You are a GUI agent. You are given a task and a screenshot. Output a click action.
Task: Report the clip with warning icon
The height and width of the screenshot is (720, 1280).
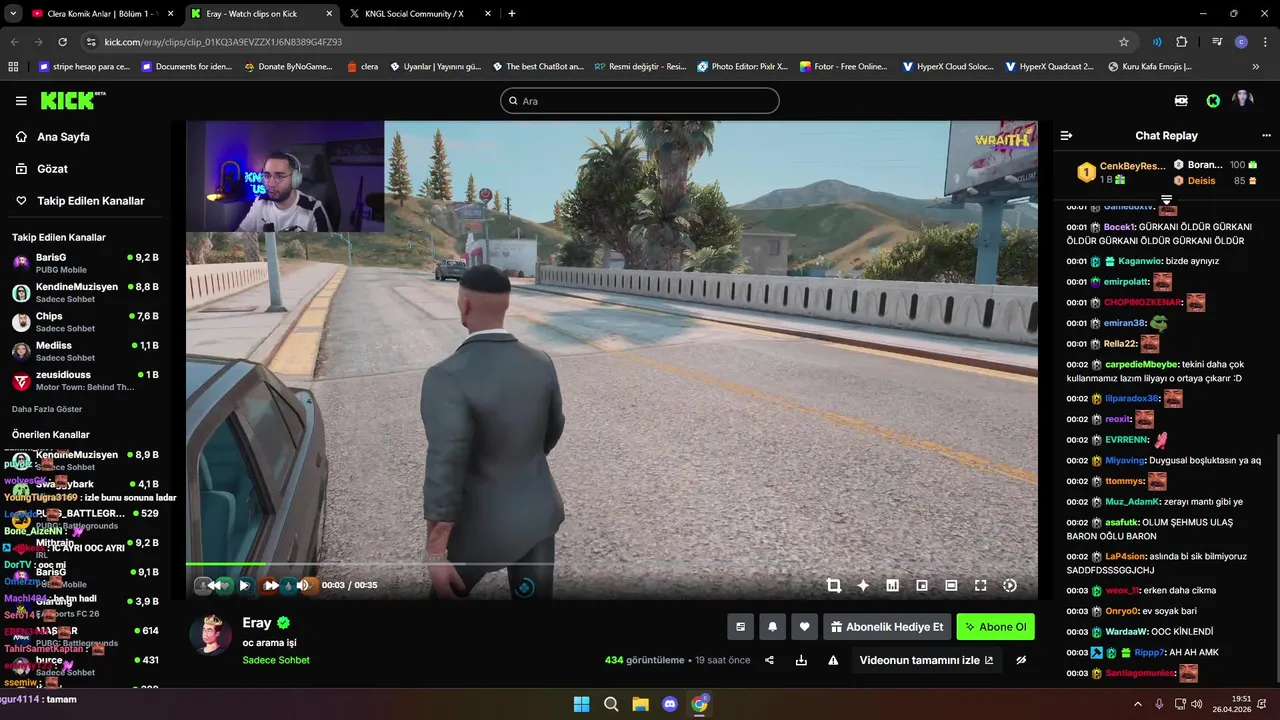pyautogui.click(x=833, y=660)
